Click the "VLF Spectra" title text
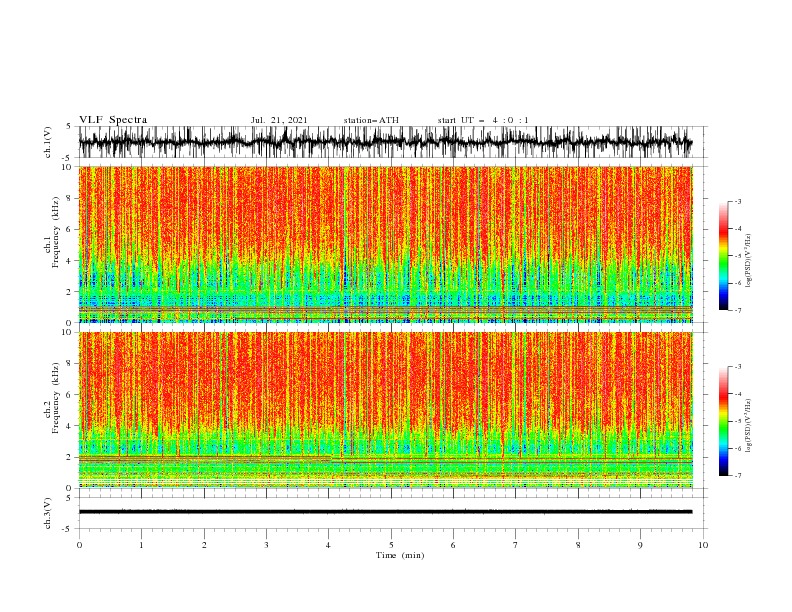 pyautogui.click(x=113, y=120)
